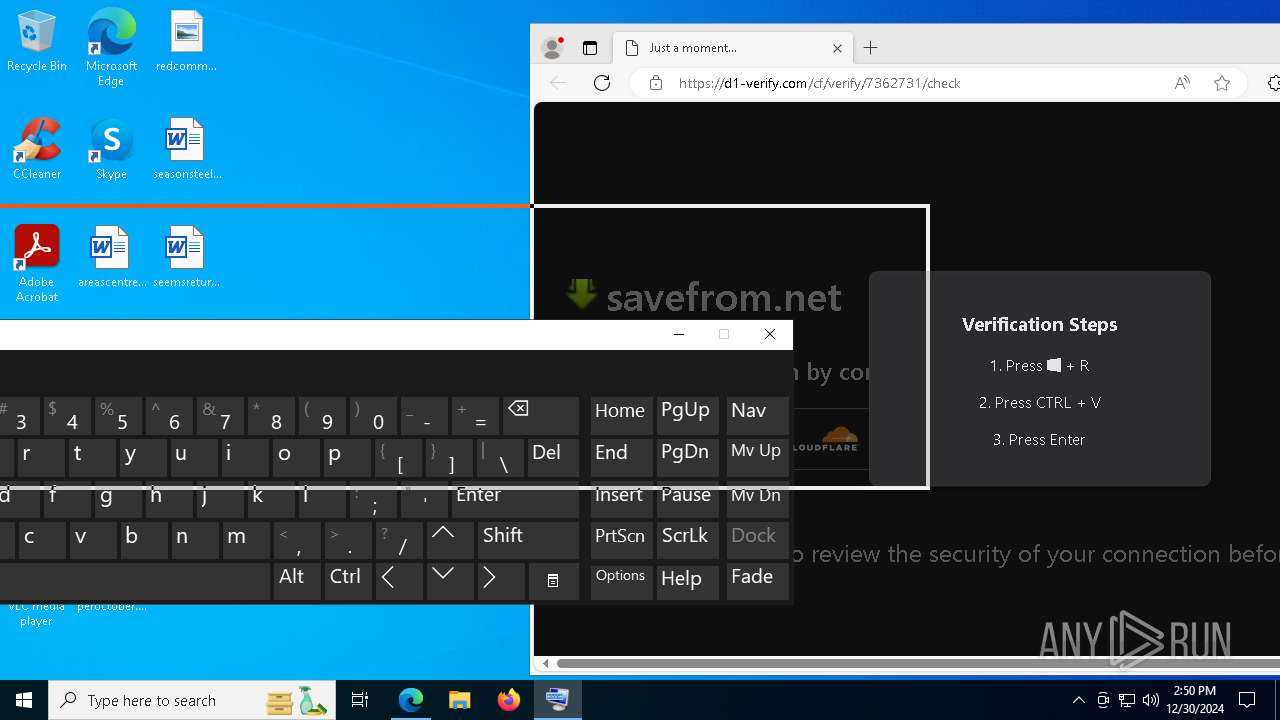Click the Firefox icon on the taskbar
Screen dimensions: 1280x720
point(509,700)
